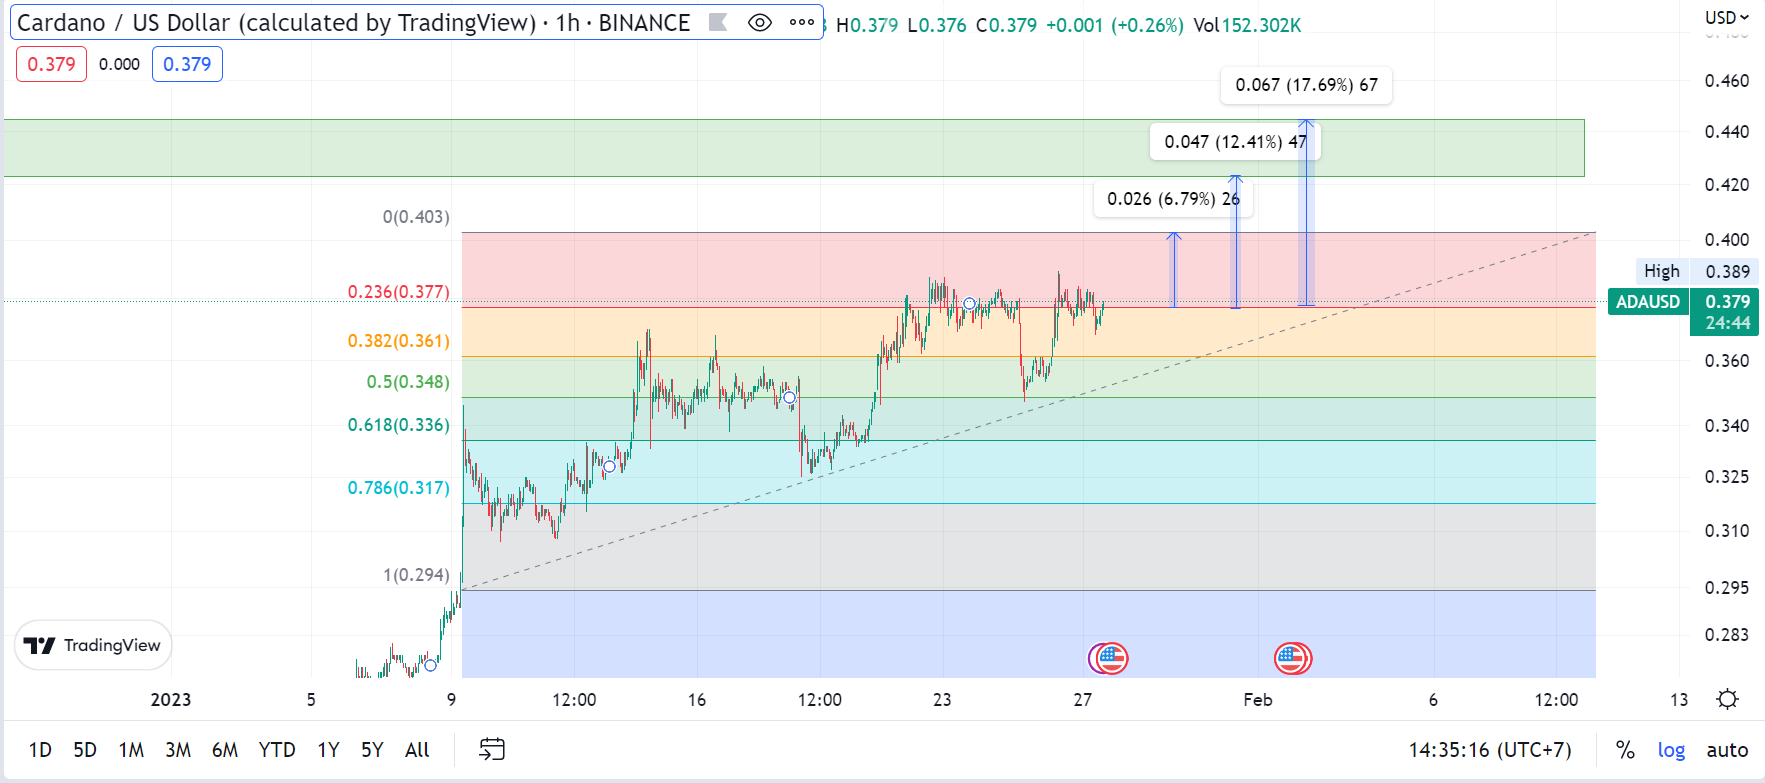Open the US economic event icon near 27
Image resolution: width=1765 pixels, height=783 pixels.
pyautogui.click(x=1110, y=658)
